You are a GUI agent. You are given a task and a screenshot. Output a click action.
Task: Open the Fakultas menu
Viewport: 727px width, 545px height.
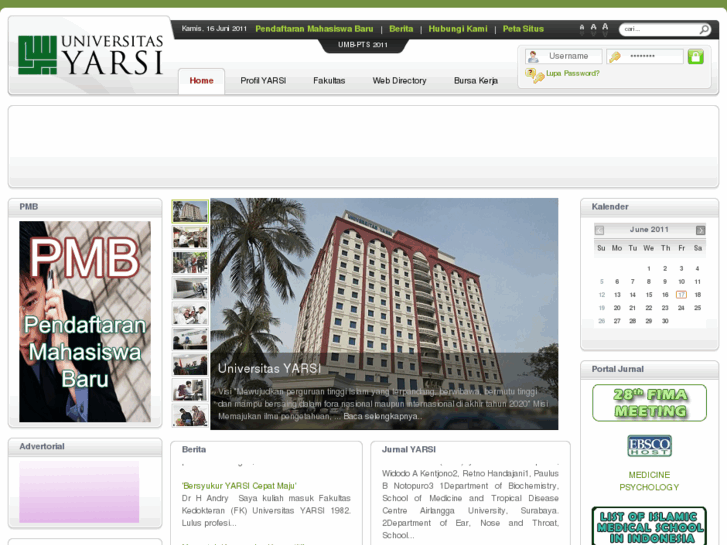point(329,81)
